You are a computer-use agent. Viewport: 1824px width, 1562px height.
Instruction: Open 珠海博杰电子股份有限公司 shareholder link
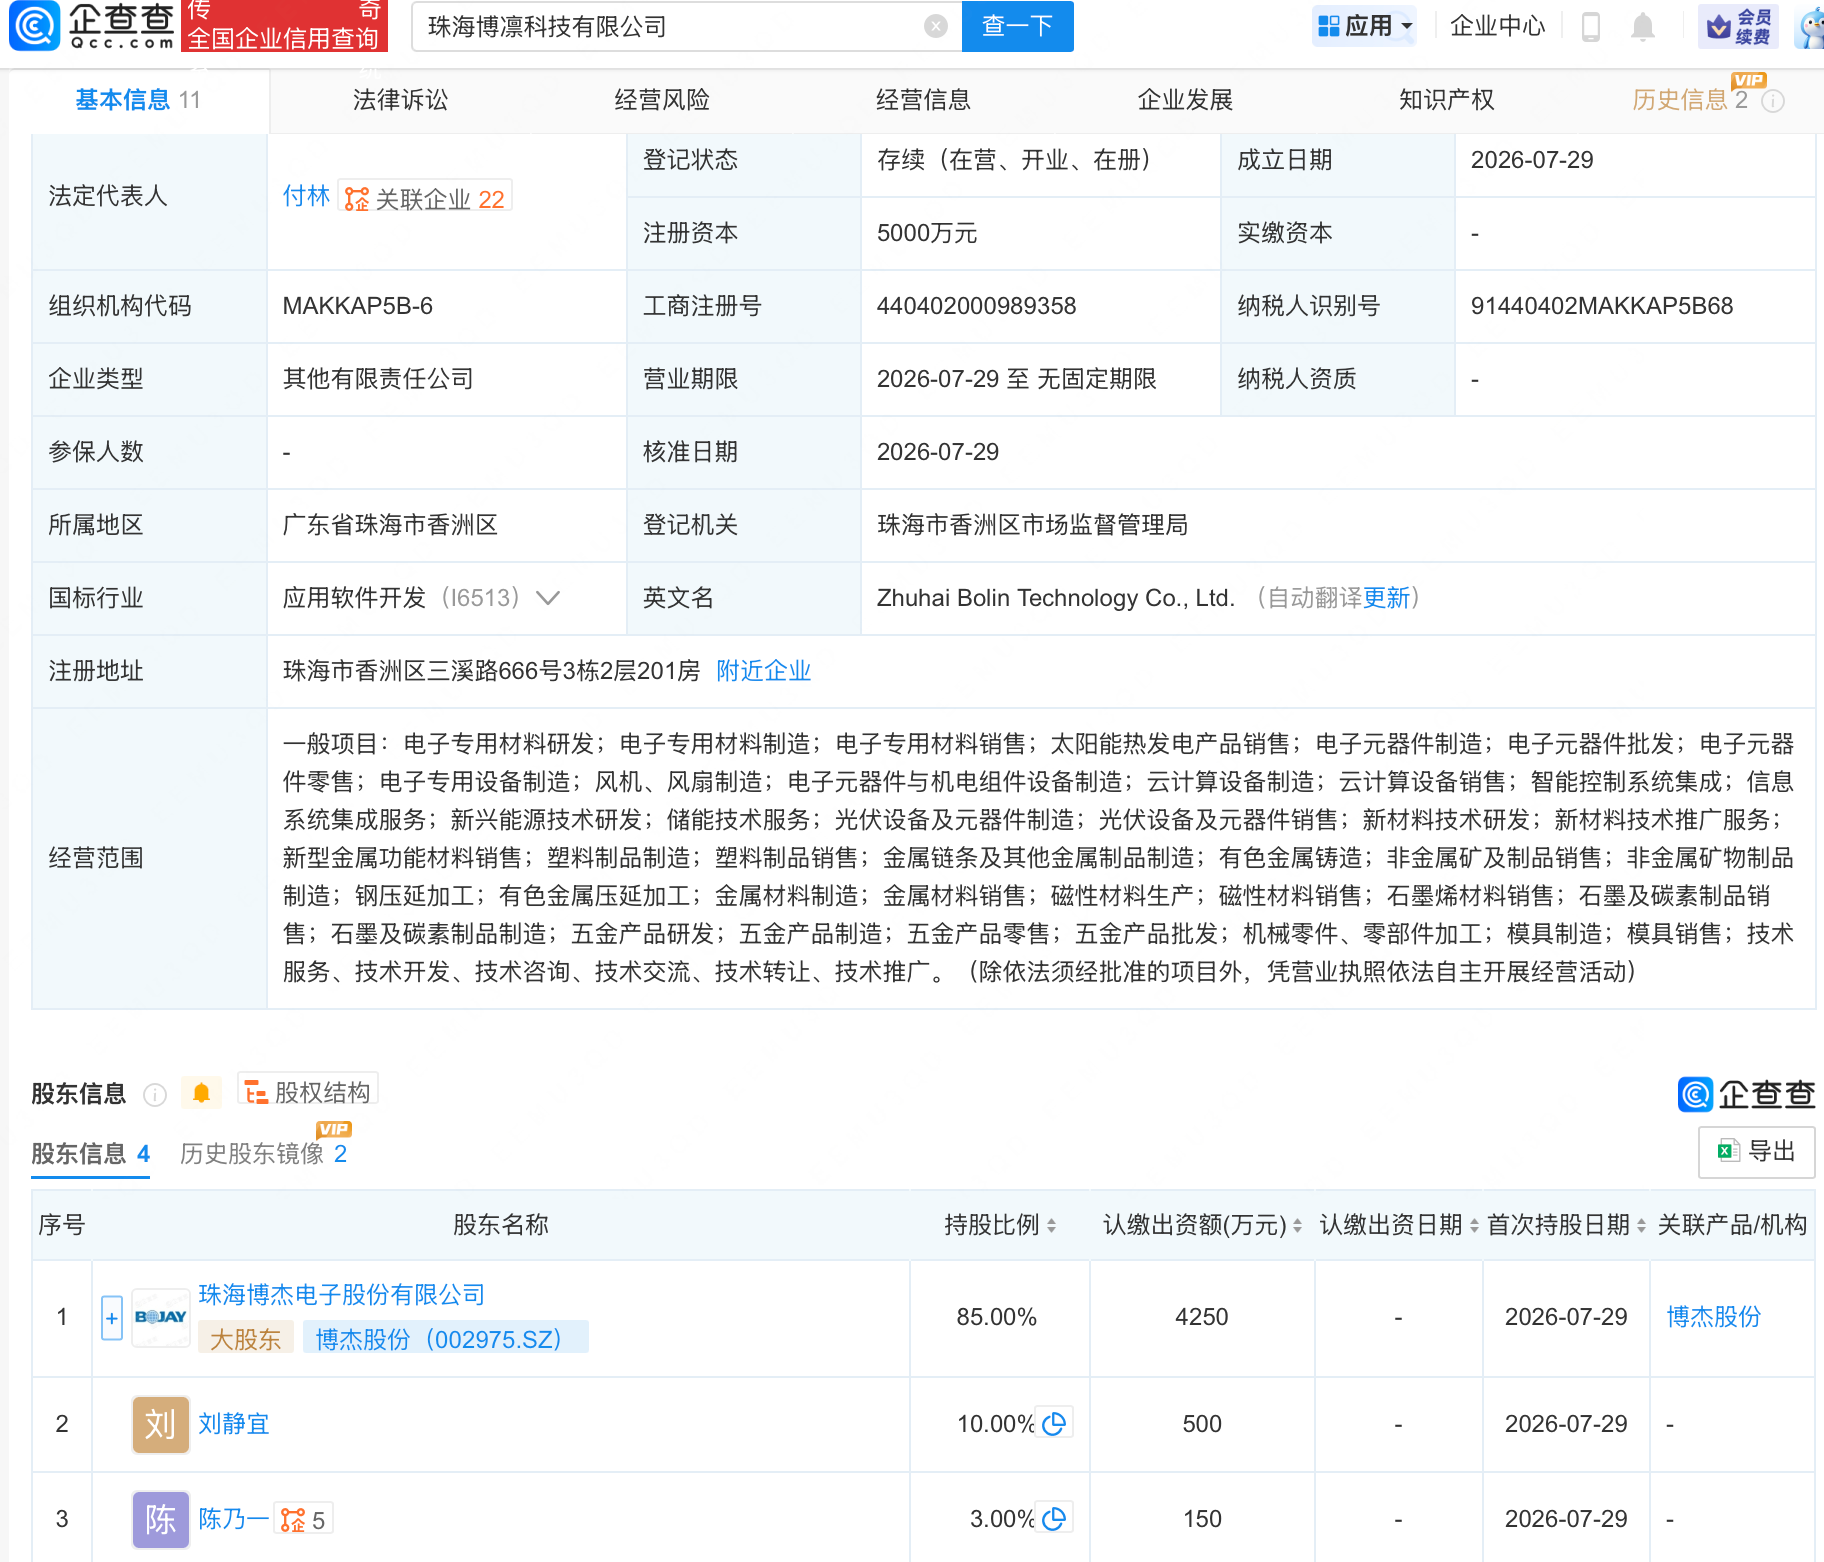tap(341, 1294)
